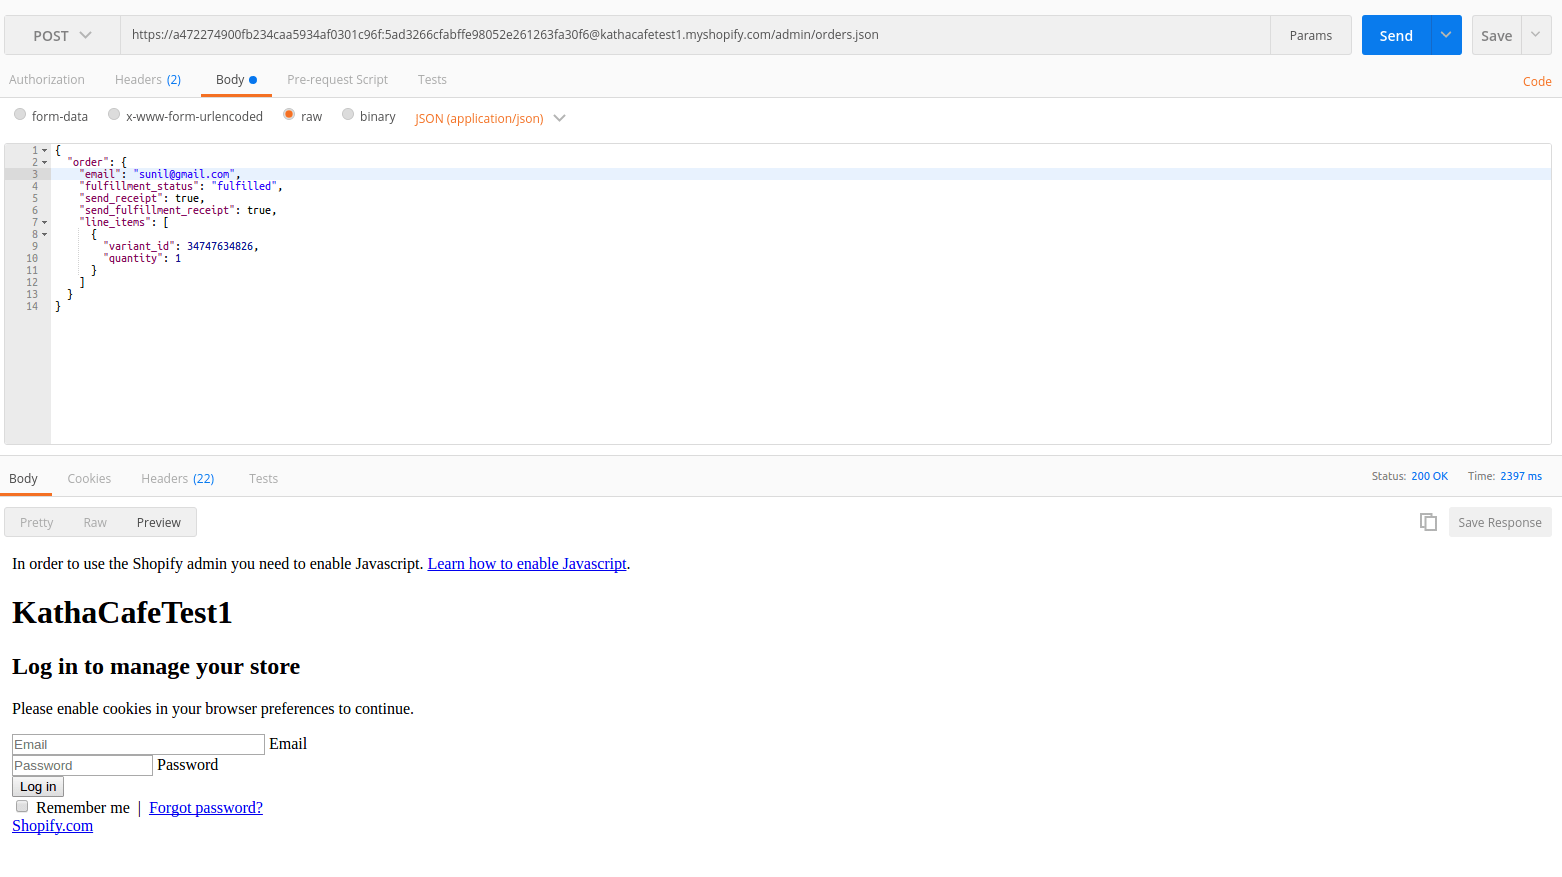1562x877 pixels.
Task: Open response Headers (22) tab
Action: (178, 479)
